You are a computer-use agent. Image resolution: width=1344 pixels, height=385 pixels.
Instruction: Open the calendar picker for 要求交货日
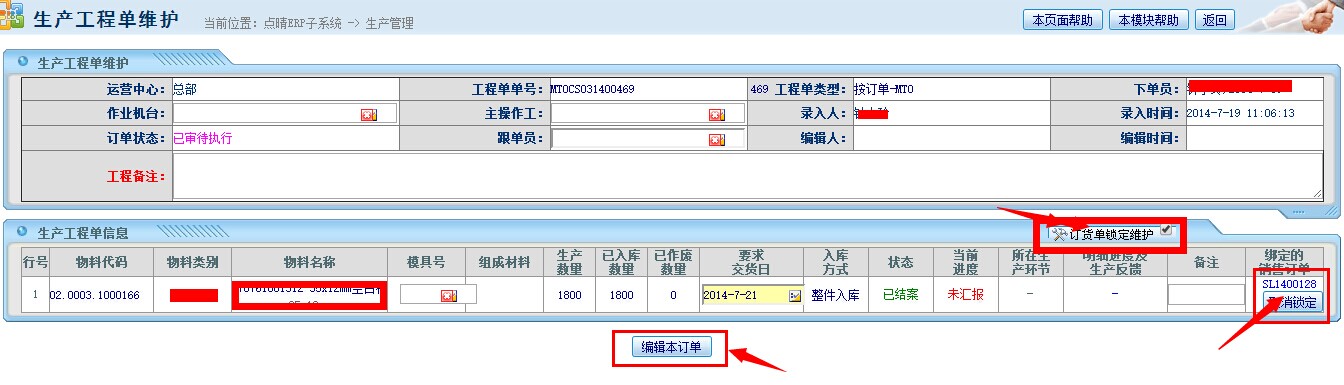pos(795,296)
